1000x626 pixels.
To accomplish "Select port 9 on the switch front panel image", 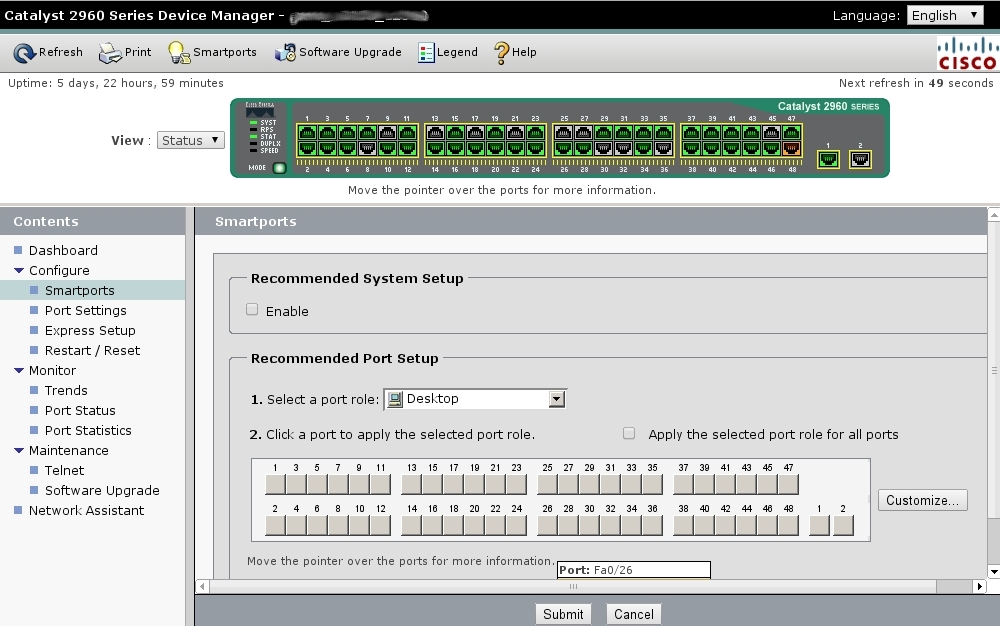I will coord(387,133).
